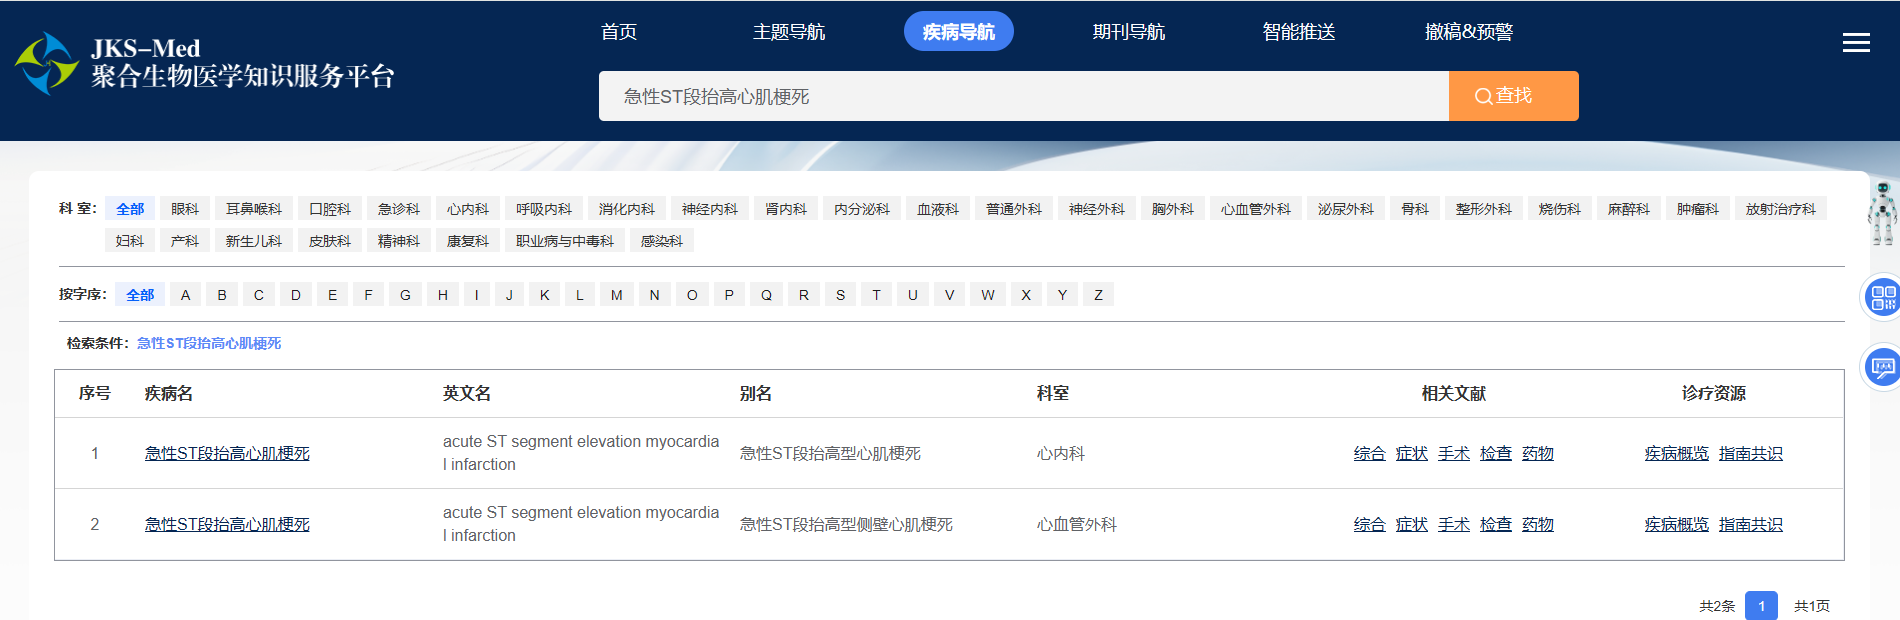This screenshot has height=620, width=1900.
Task: Click page 1 pagination button
Action: click(x=1761, y=606)
